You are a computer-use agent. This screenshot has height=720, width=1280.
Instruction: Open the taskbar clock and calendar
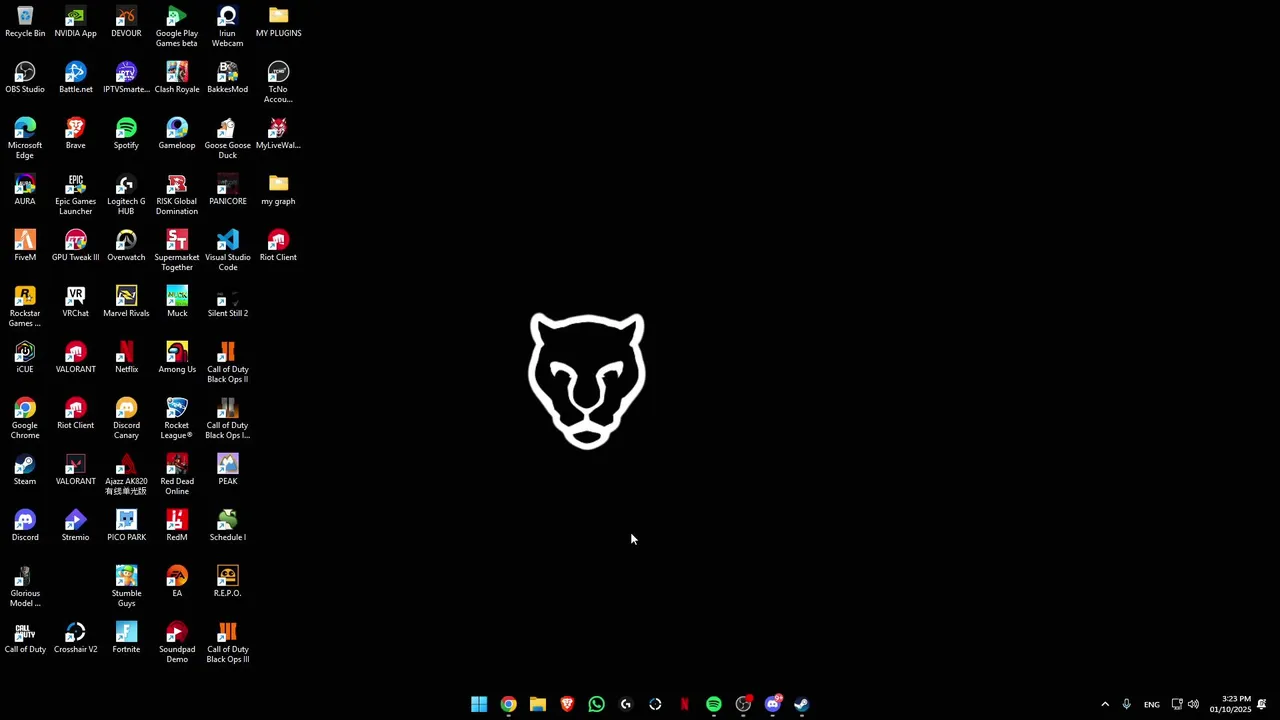click(x=1230, y=704)
